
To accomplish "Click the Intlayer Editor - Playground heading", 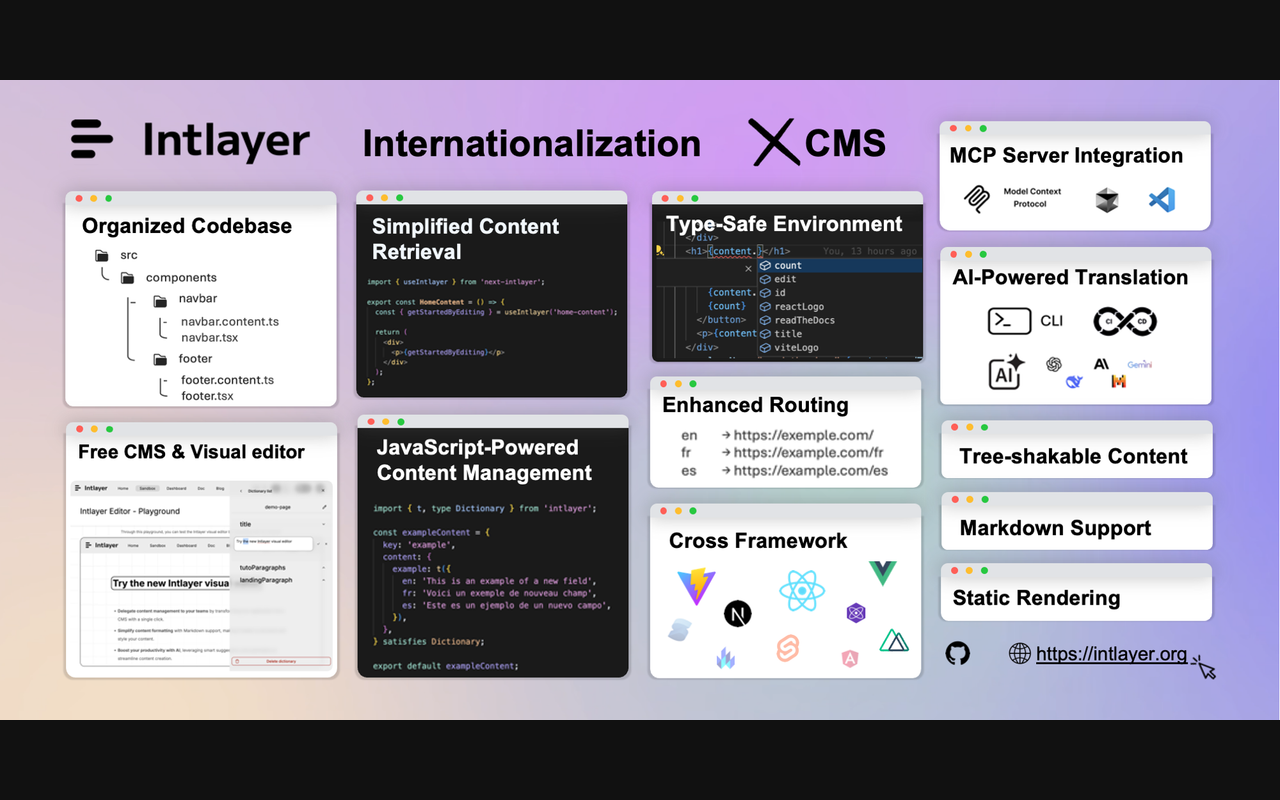I will [x=130, y=511].
